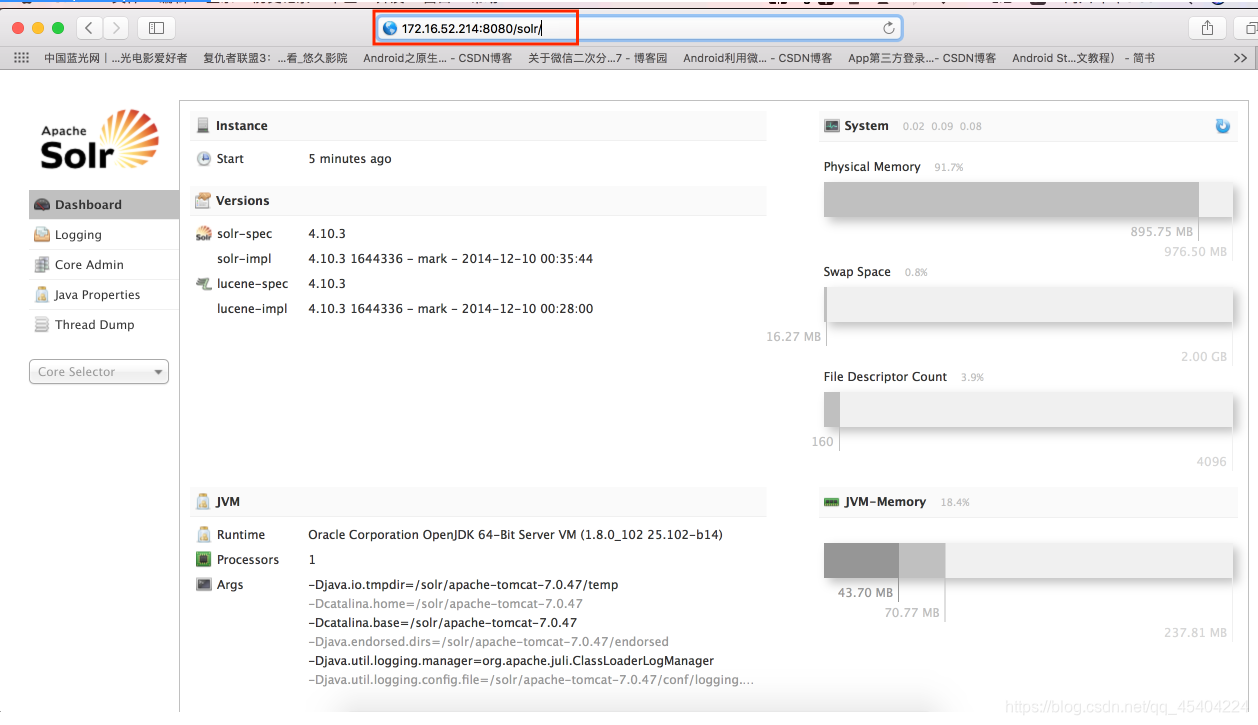Click the Java Properties icon
Screen dimensions: 1258x725
[x=42, y=294]
